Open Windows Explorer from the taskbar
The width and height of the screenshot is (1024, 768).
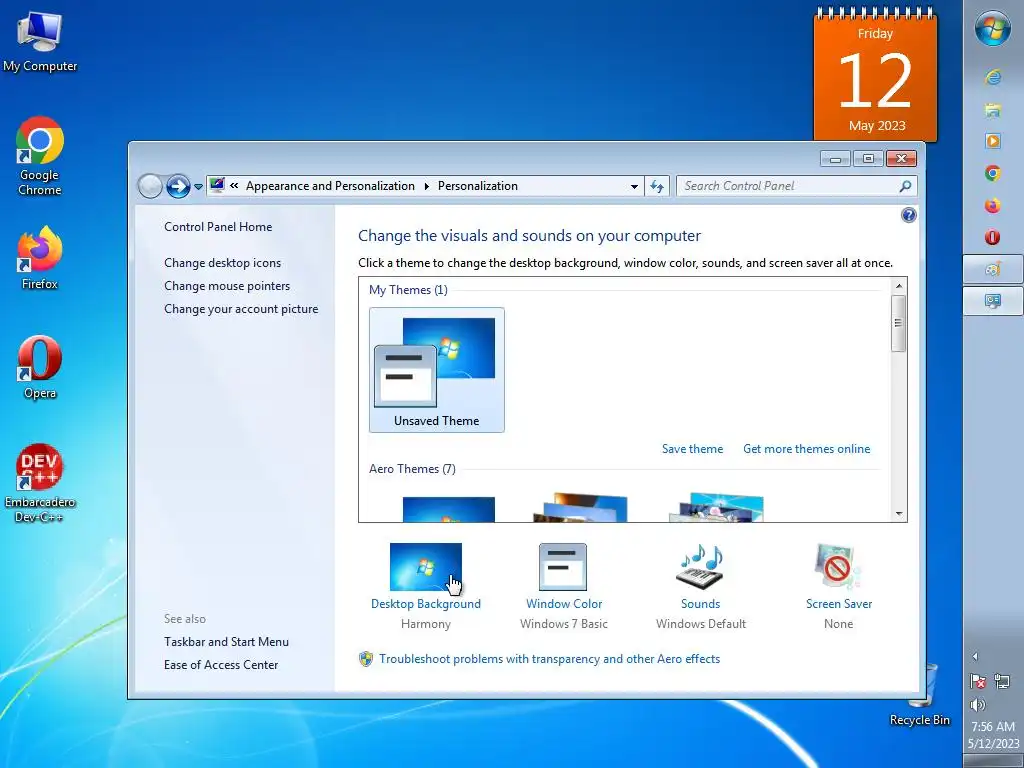point(993,109)
